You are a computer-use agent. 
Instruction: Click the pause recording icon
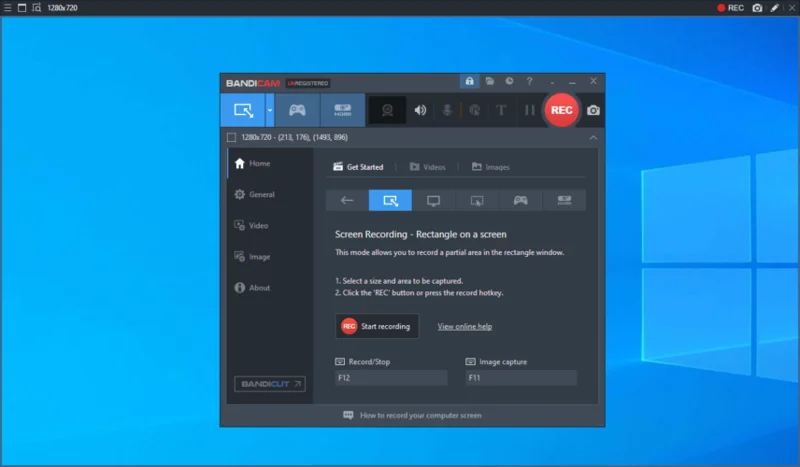(x=530, y=110)
